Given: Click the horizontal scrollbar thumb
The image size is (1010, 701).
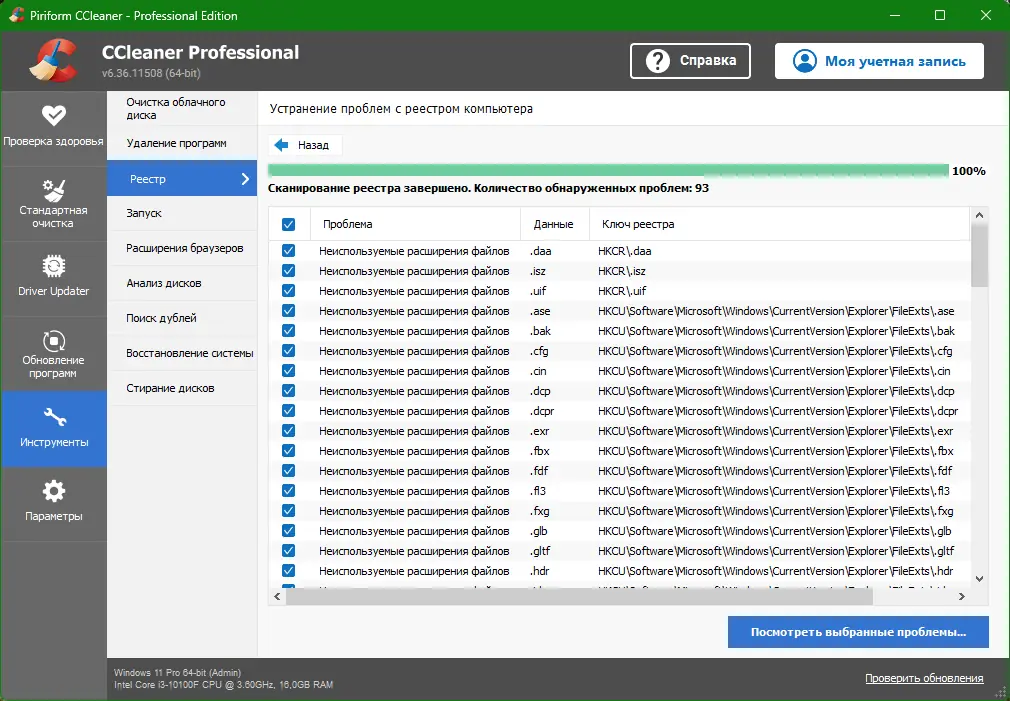Looking at the screenshot, I should coord(579,597).
